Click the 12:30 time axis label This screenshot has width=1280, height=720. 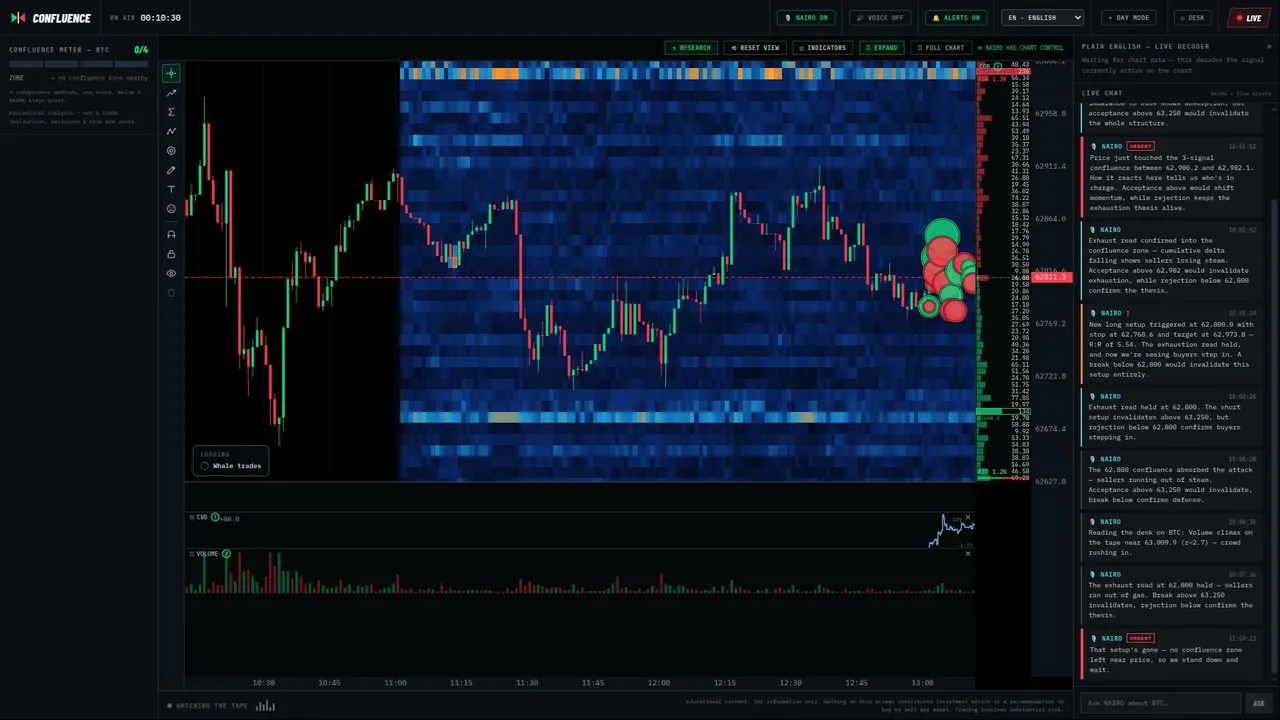(x=790, y=683)
